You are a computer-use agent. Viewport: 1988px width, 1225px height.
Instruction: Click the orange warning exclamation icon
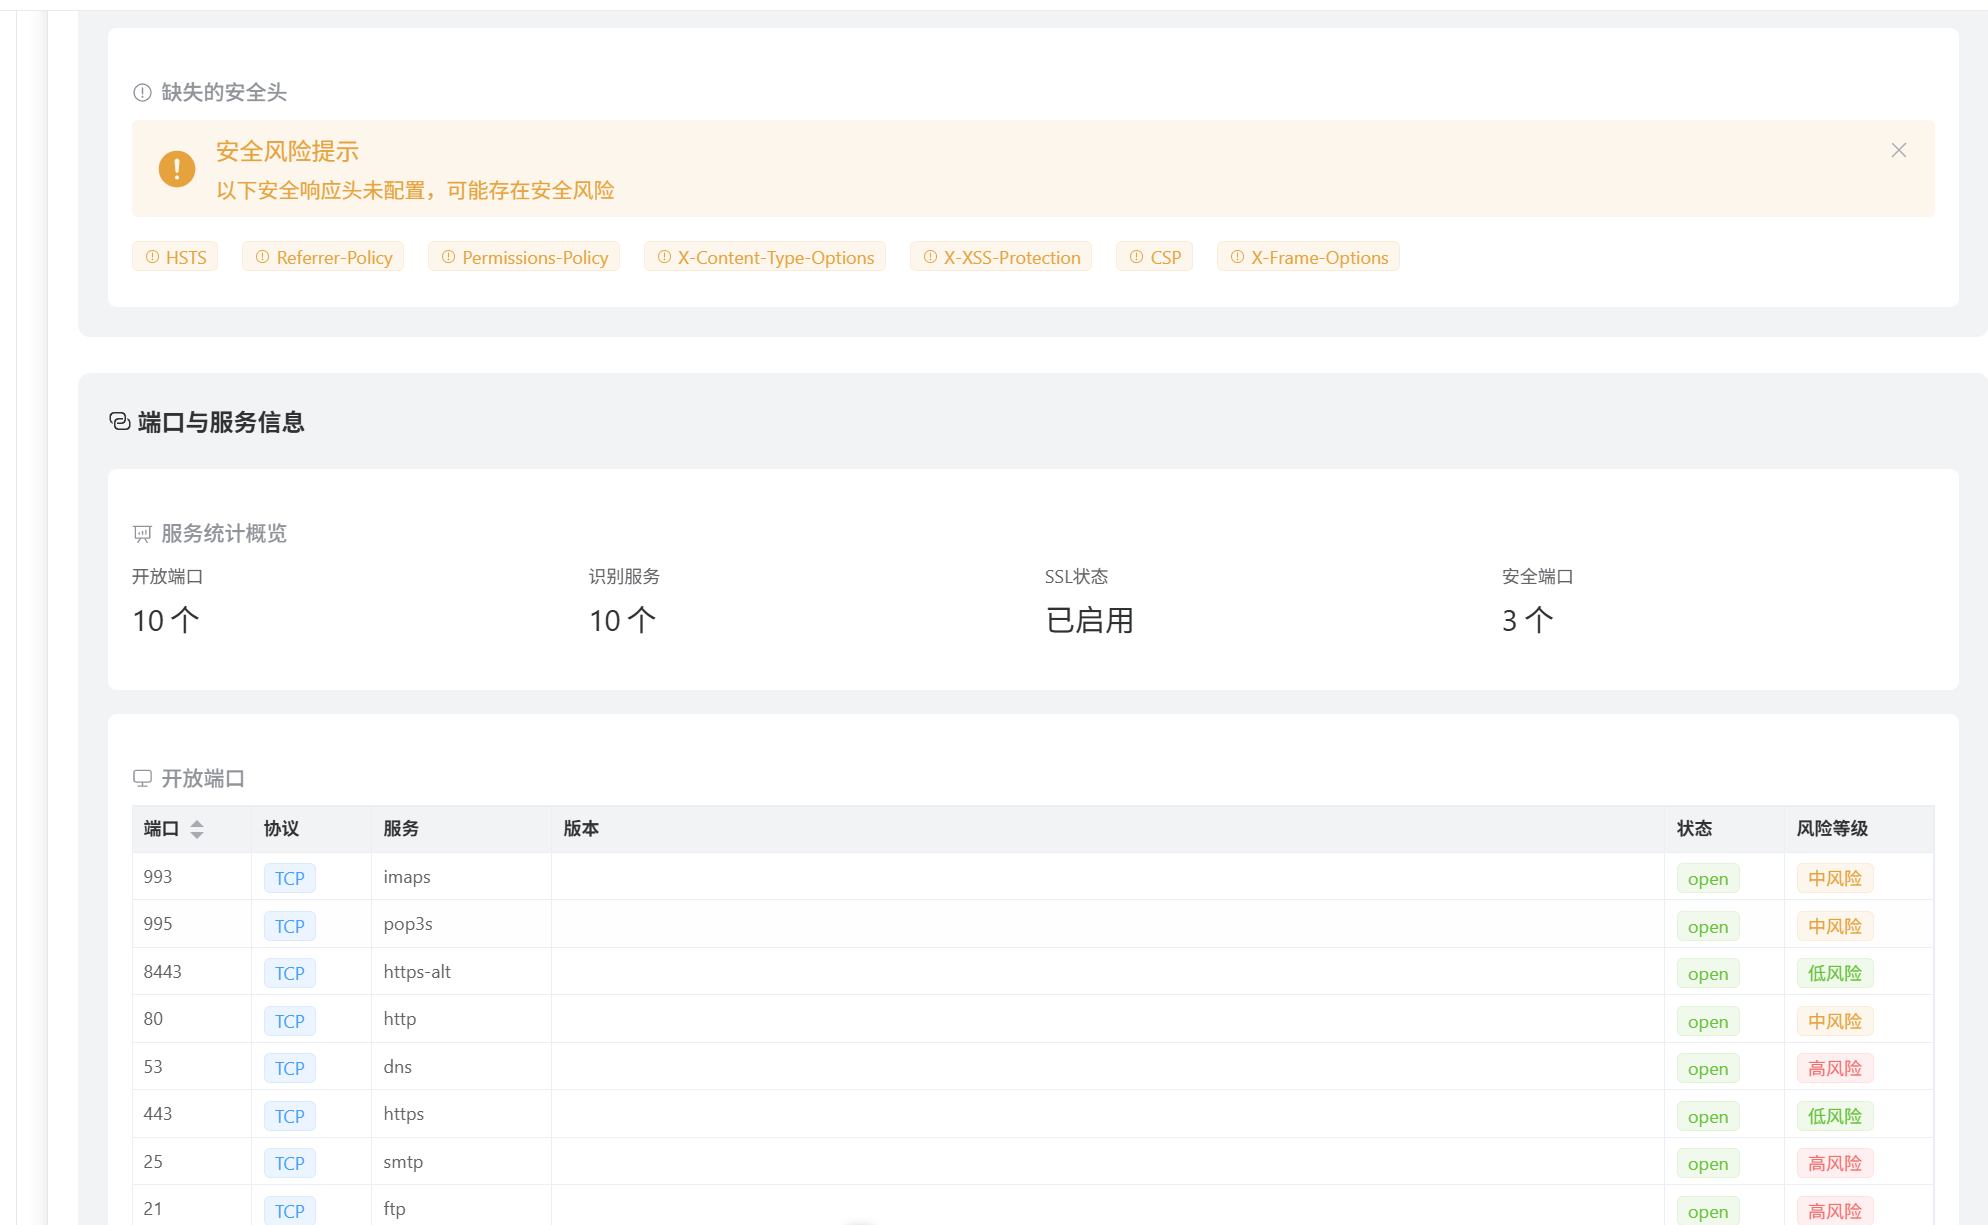pos(177,169)
